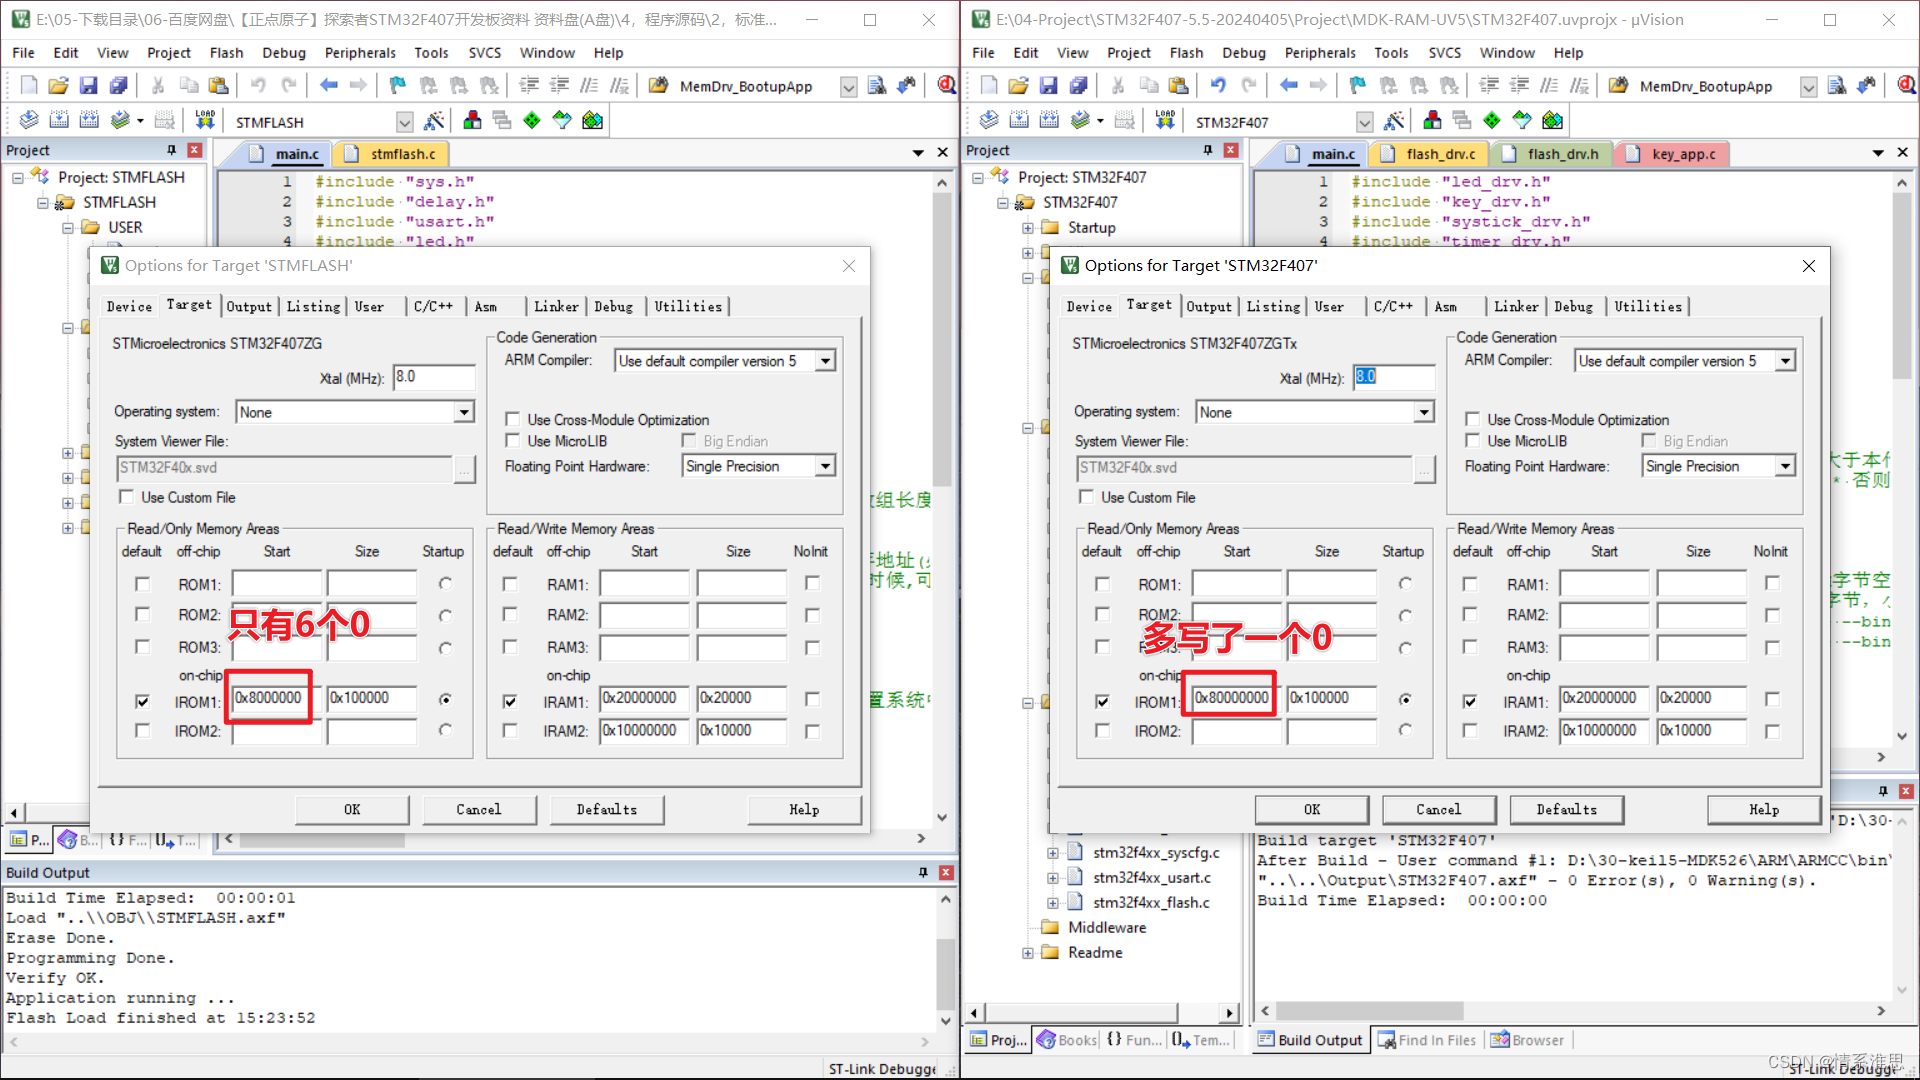
Task: Click Defaults in STMFLASH options dialog
Action: (606, 809)
